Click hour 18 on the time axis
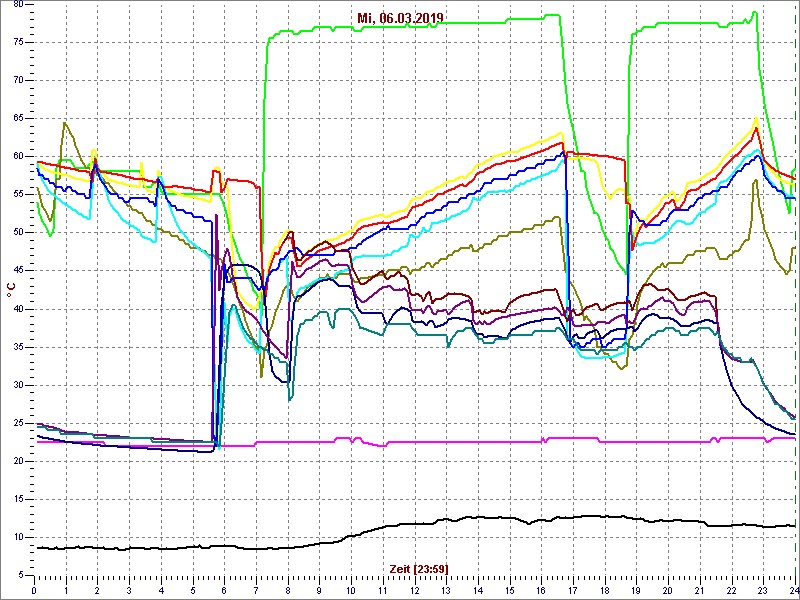The image size is (800, 600). 605,590
